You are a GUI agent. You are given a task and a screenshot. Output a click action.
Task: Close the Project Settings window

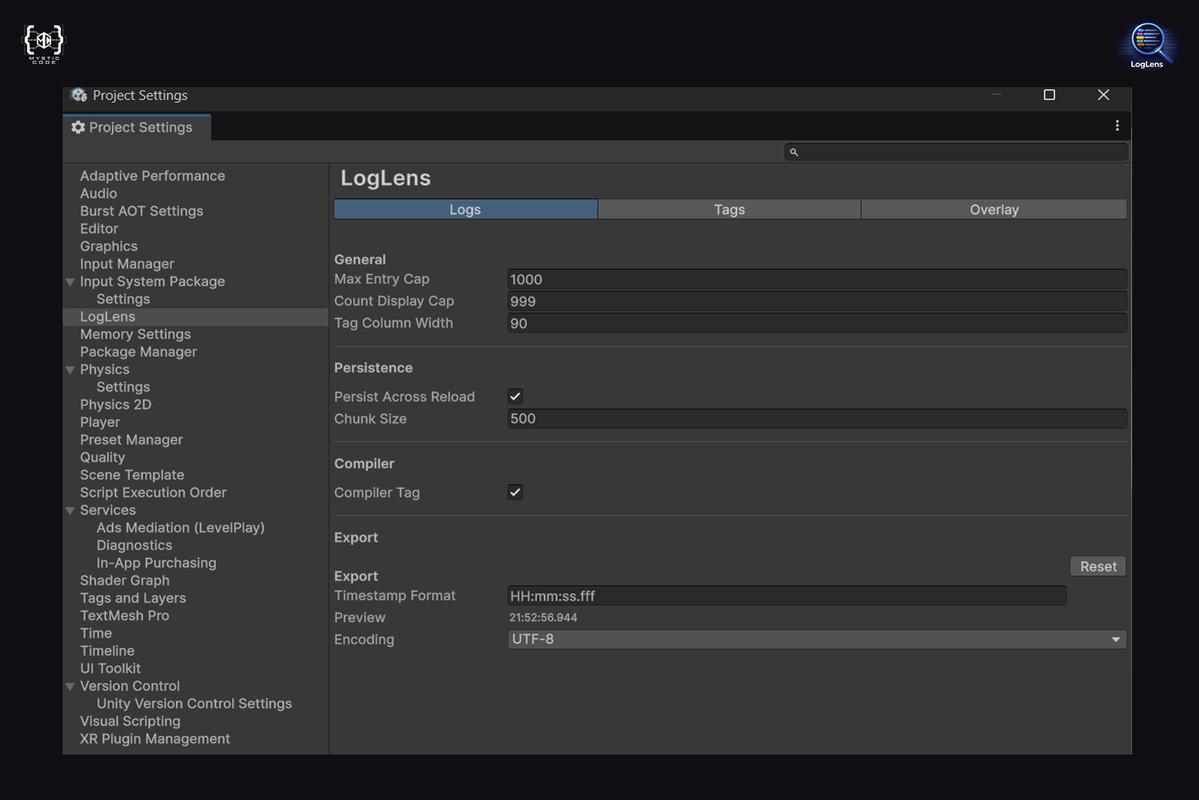click(x=1103, y=95)
